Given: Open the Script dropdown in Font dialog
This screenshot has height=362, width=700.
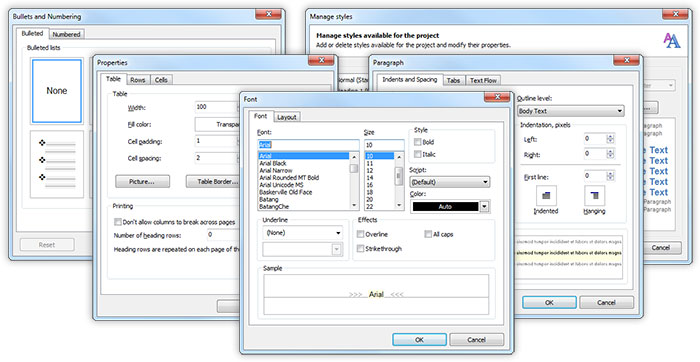Looking at the screenshot, I should (x=450, y=182).
